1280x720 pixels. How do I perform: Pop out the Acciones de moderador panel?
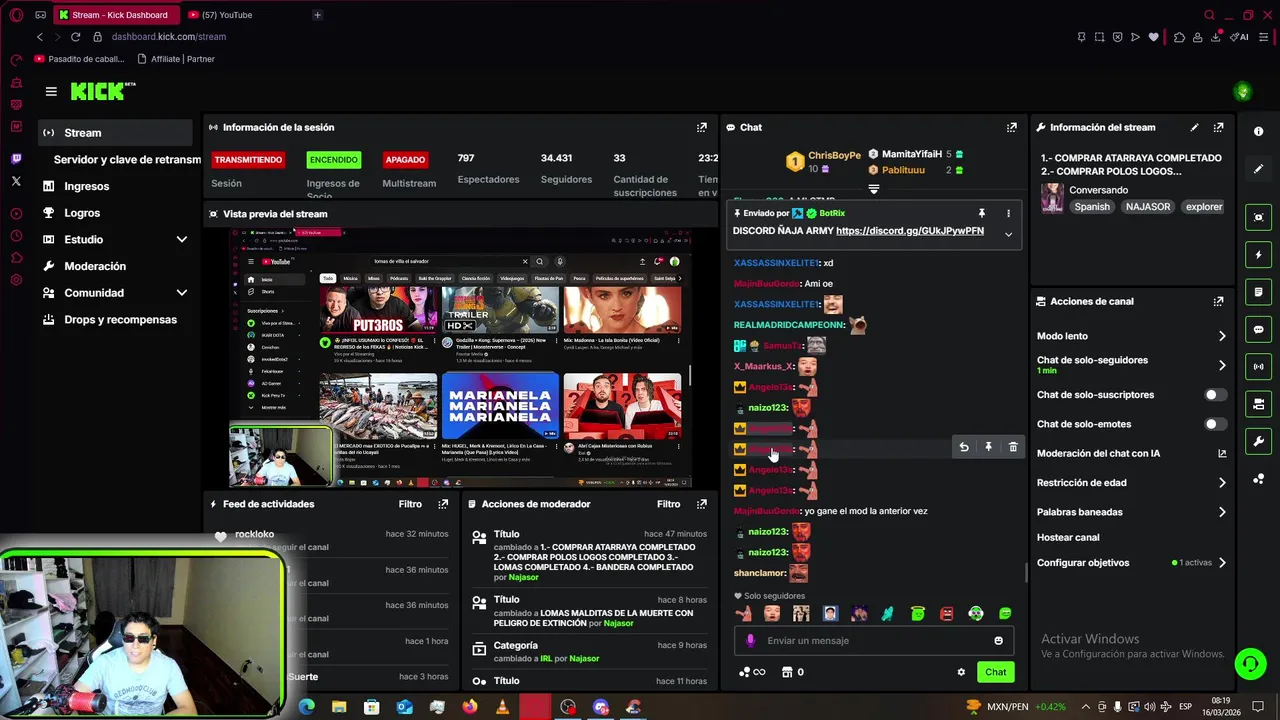(x=702, y=504)
